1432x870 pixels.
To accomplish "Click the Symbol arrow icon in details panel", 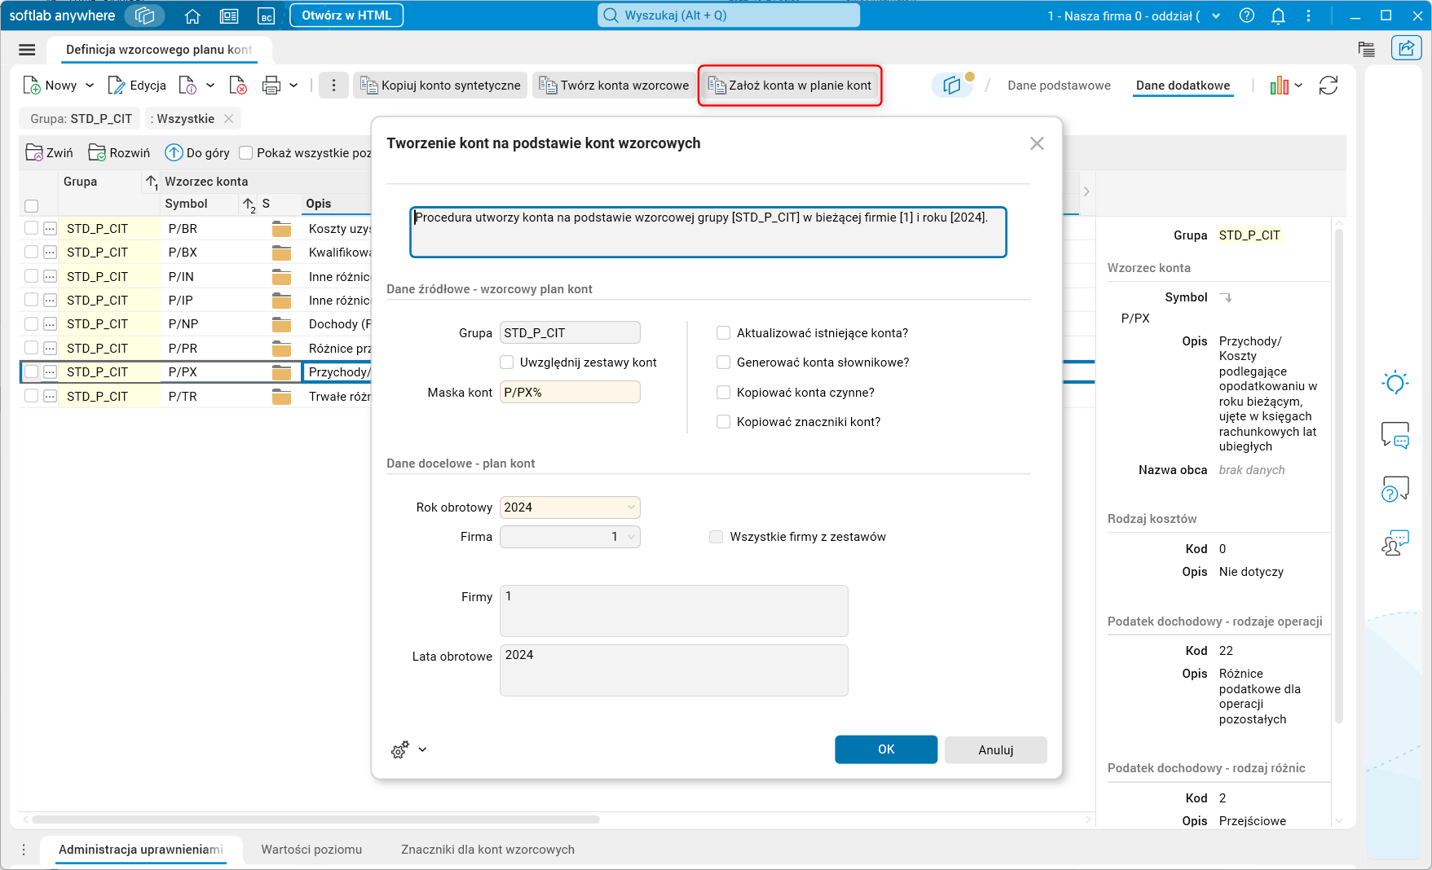I will pos(1226,298).
